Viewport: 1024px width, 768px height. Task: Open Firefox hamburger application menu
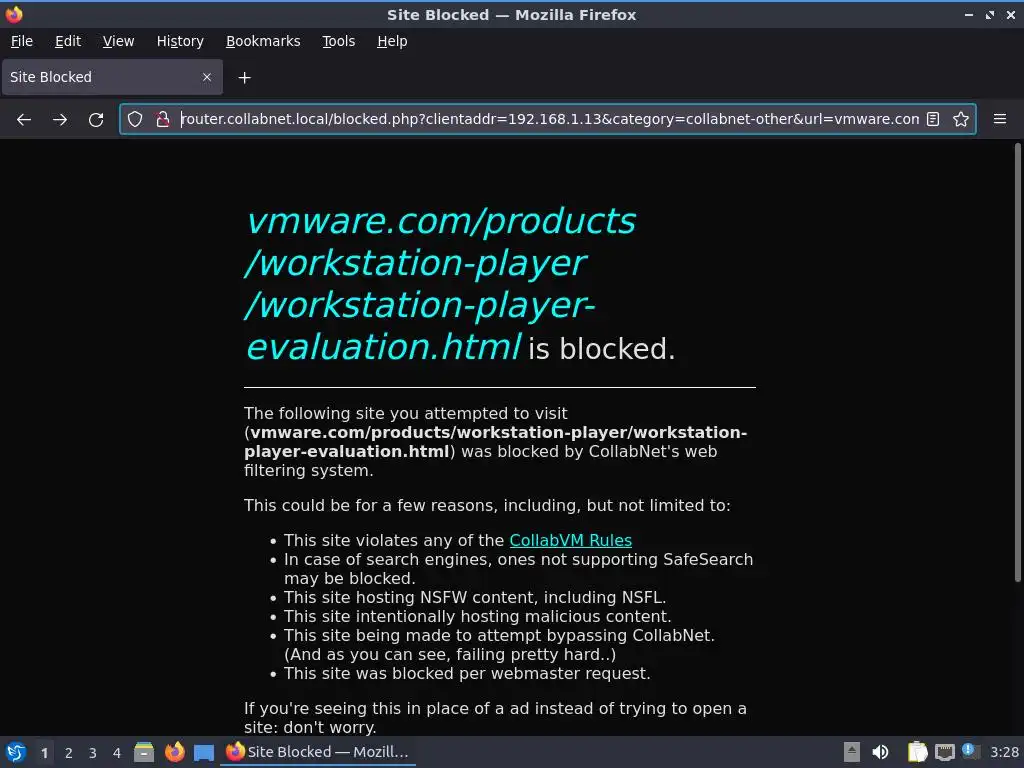click(1000, 119)
